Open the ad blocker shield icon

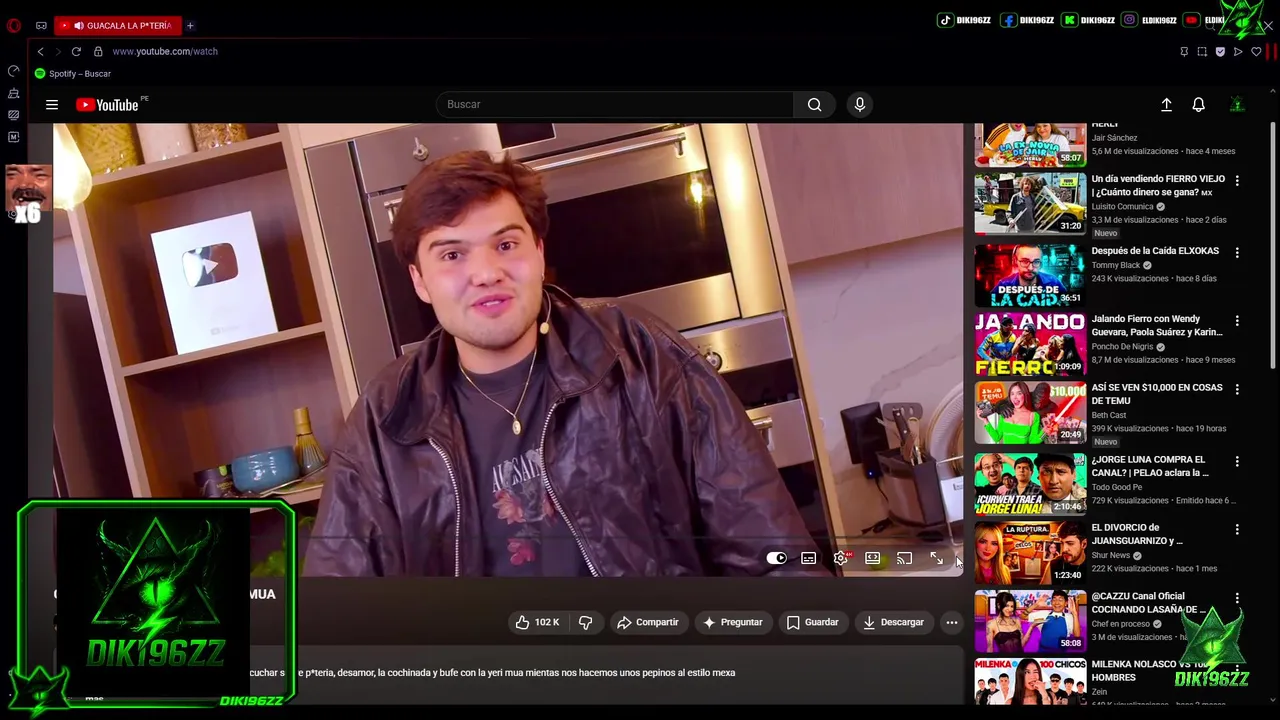(1220, 51)
